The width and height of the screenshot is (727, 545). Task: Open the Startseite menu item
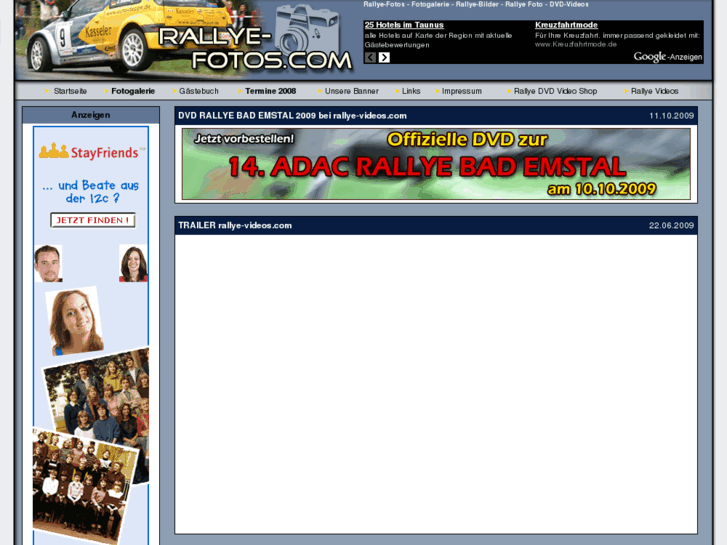70,91
